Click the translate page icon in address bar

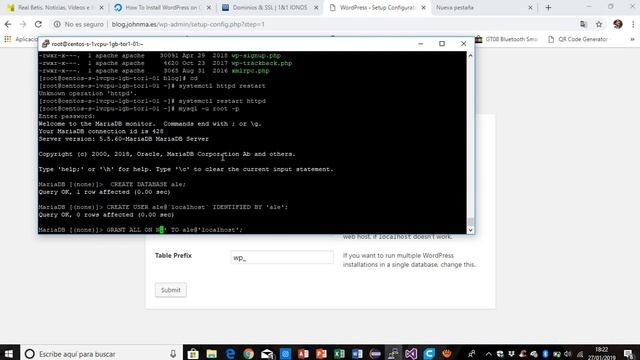[x=583, y=24]
